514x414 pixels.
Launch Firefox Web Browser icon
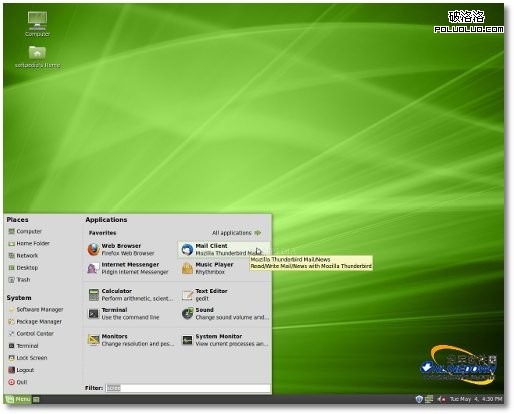94,249
